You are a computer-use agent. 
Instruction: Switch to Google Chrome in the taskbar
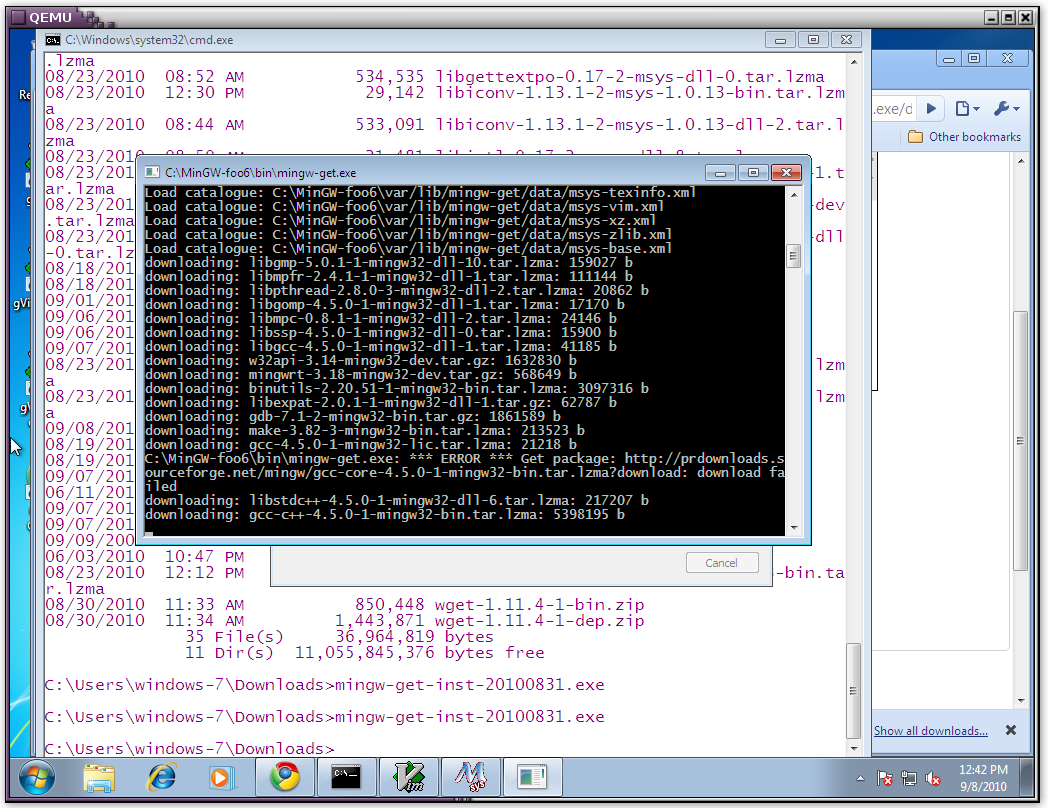tap(285, 777)
